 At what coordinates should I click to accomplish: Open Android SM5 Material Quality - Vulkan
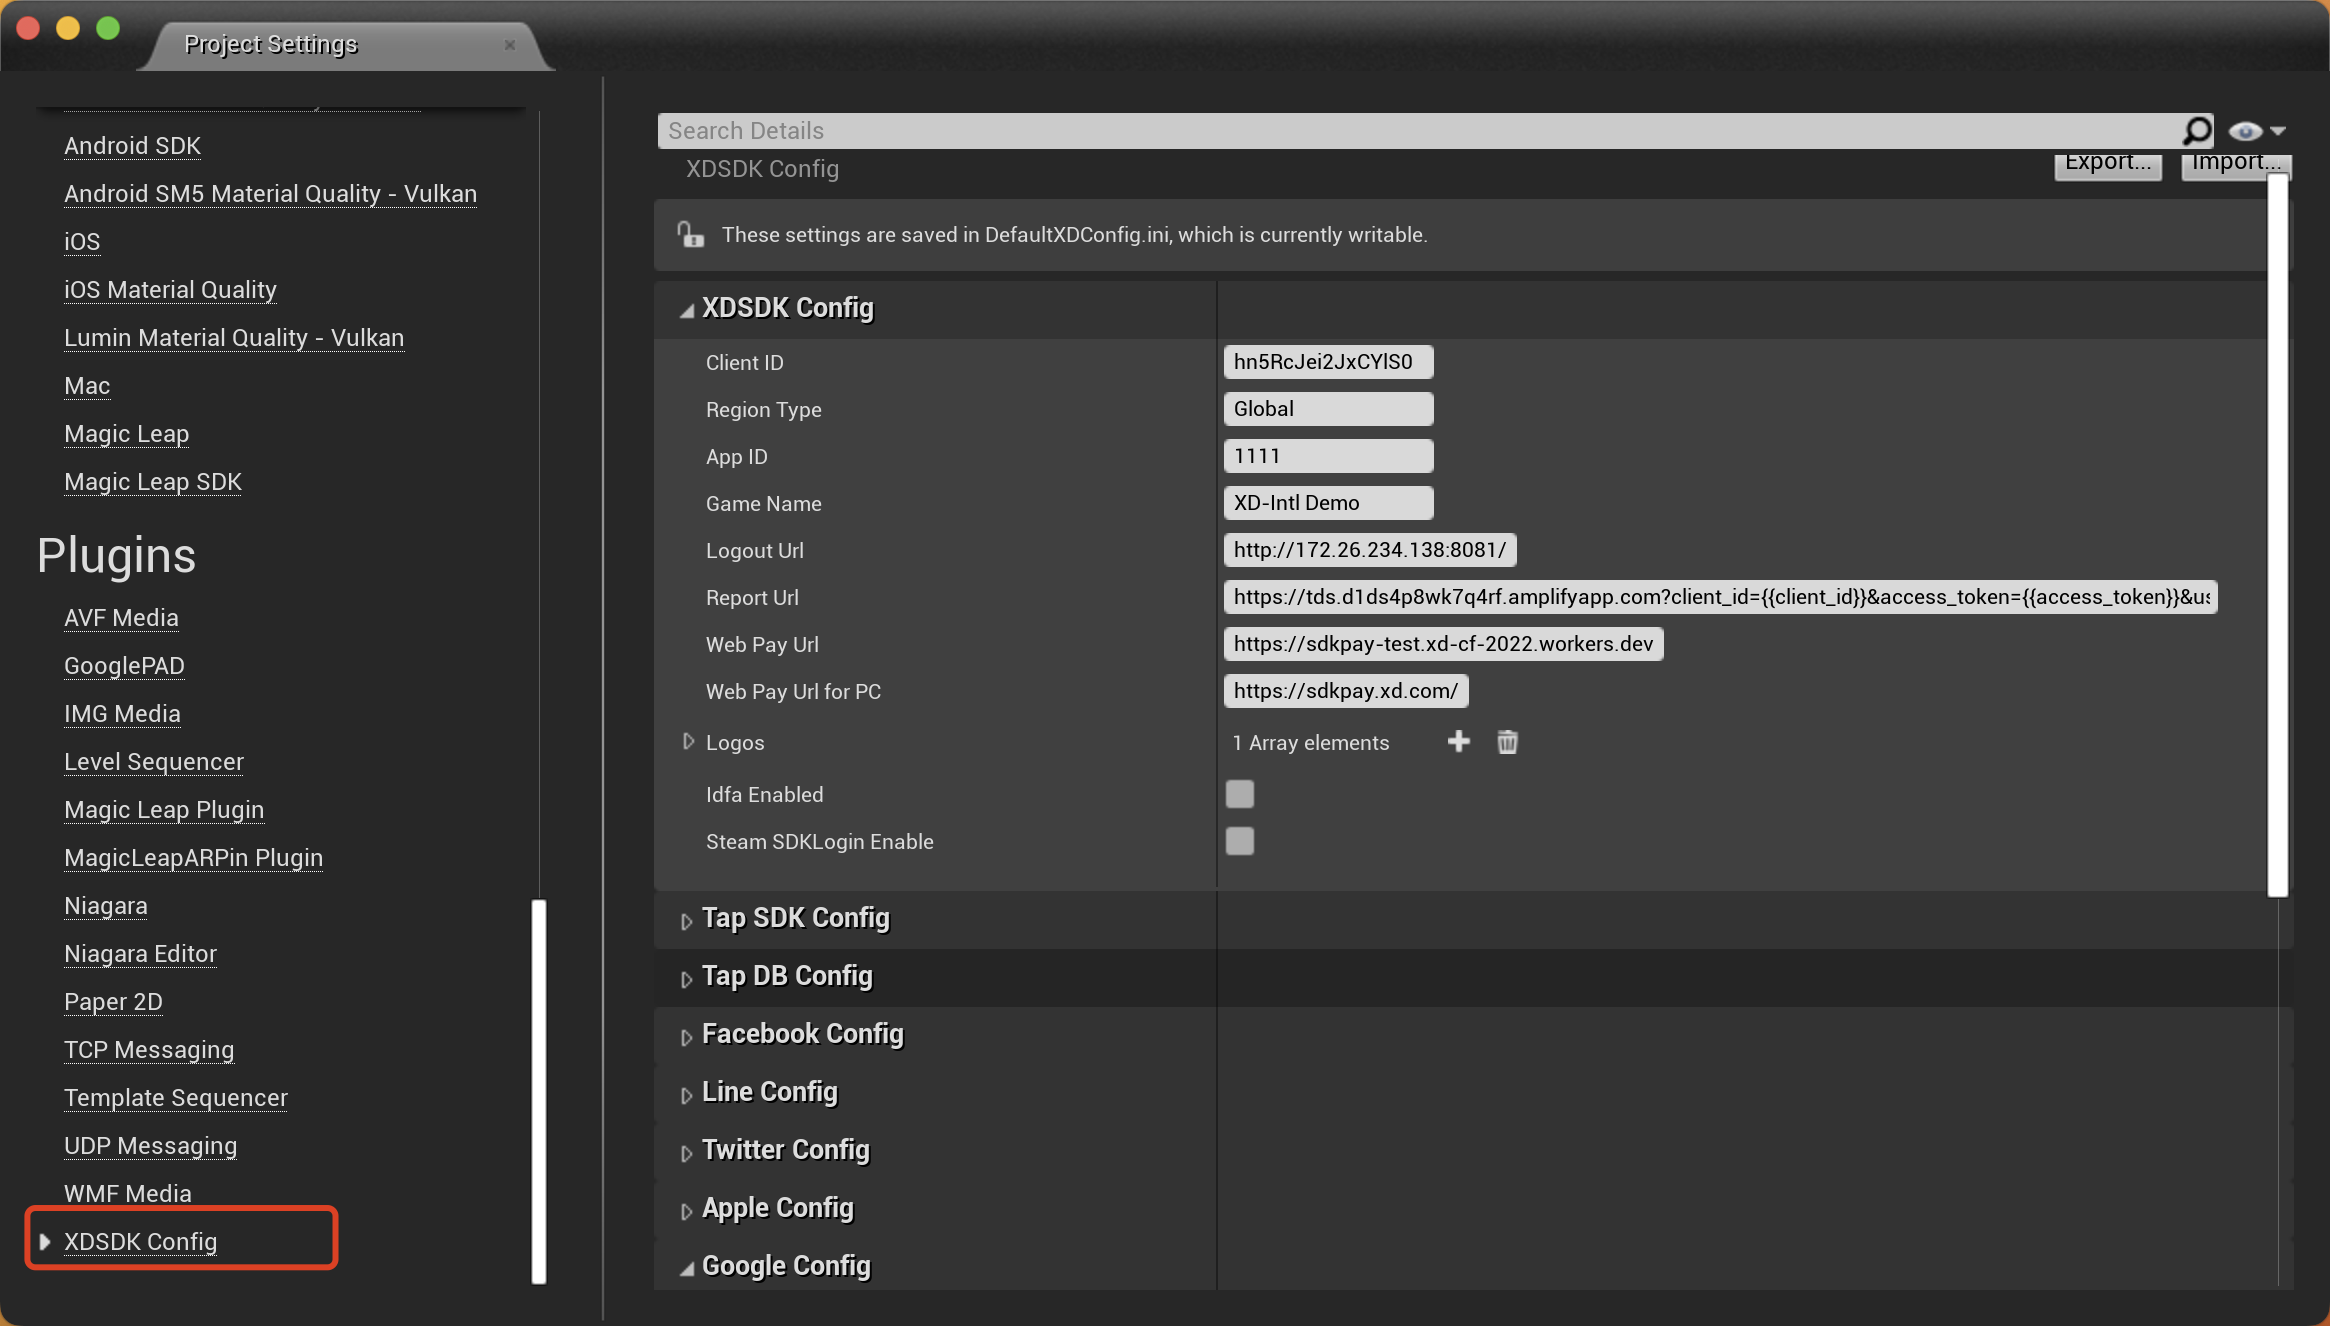tap(270, 194)
